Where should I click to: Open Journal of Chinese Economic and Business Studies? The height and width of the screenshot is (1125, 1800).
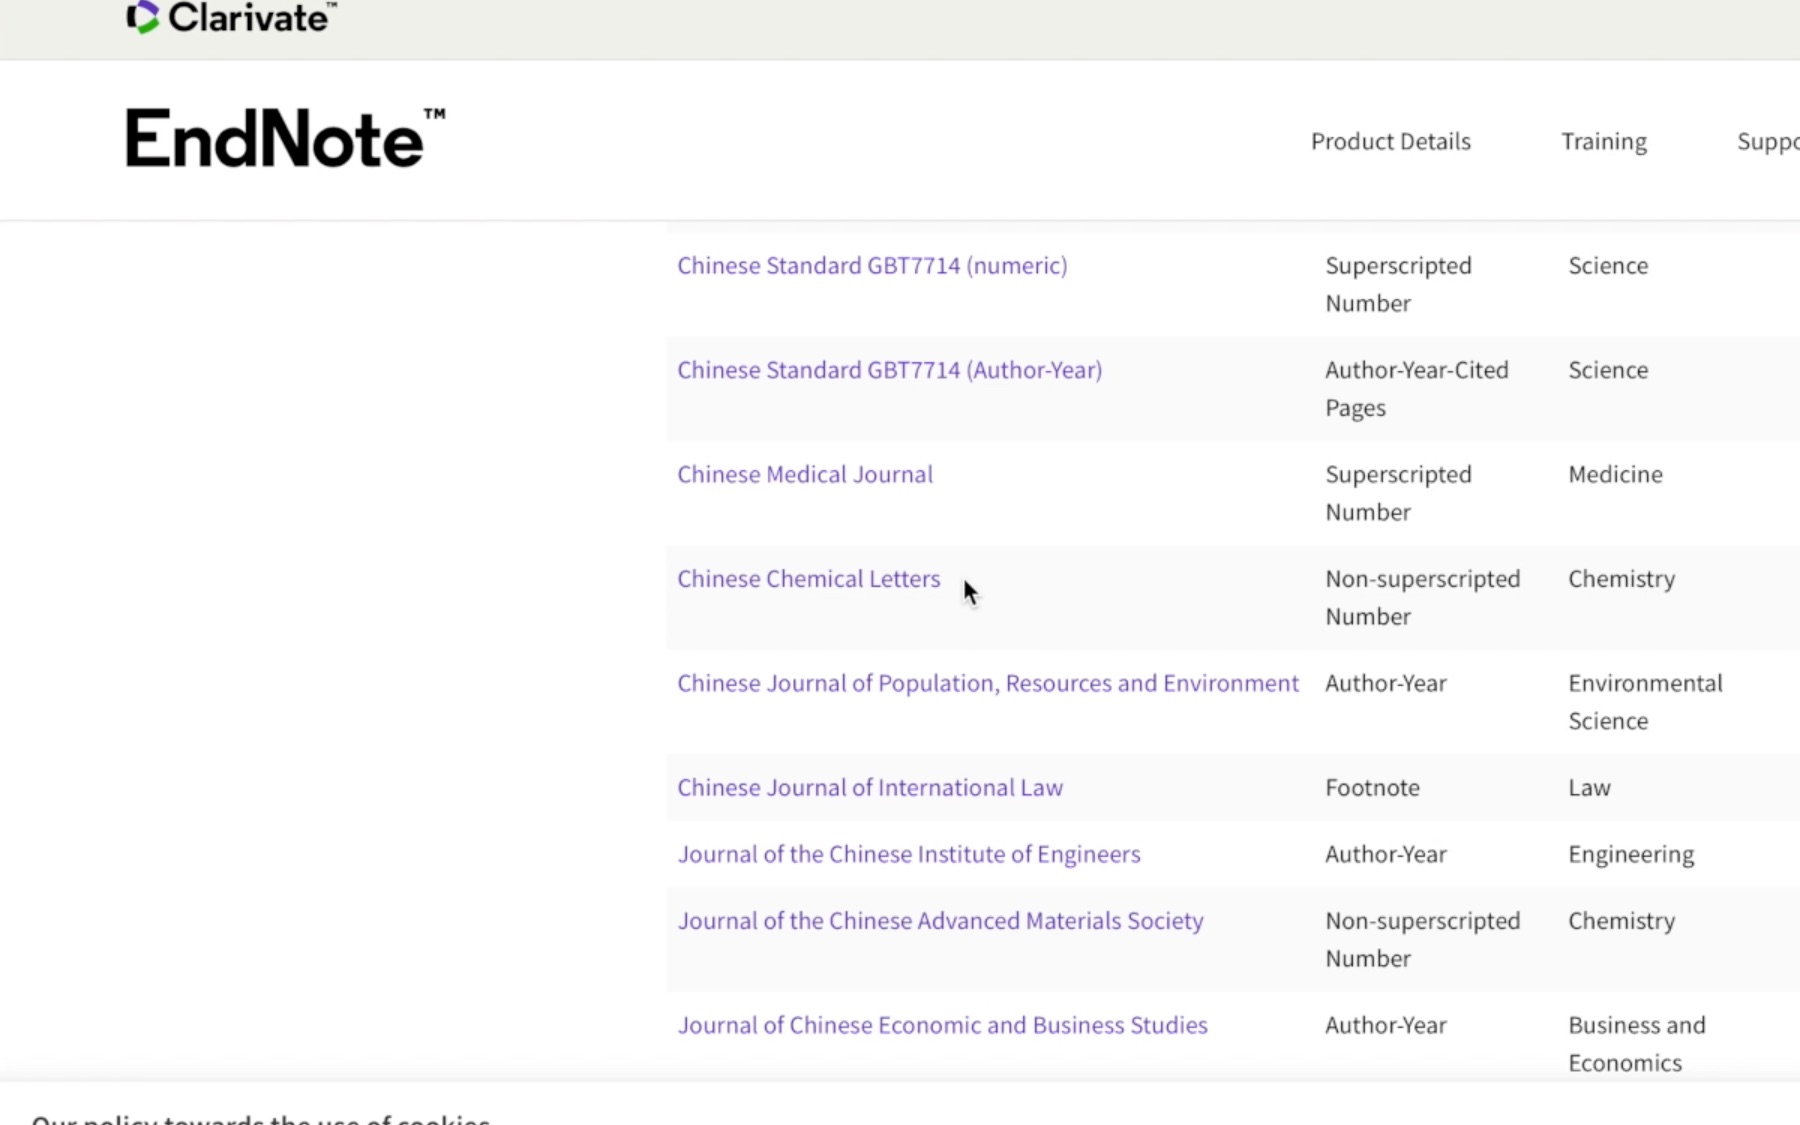click(x=942, y=1025)
